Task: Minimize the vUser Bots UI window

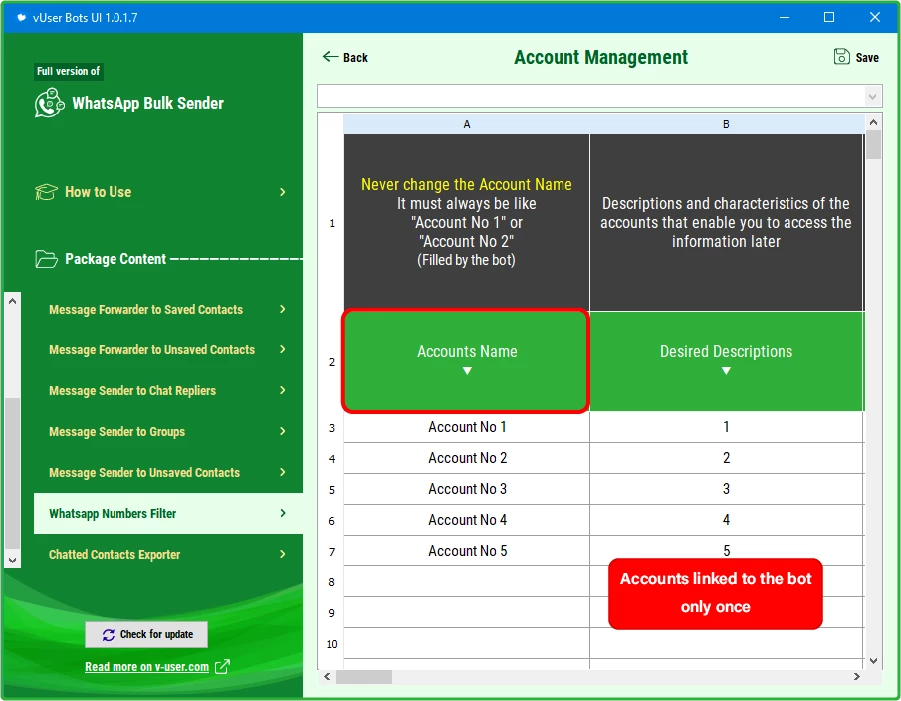Action: [784, 17]
